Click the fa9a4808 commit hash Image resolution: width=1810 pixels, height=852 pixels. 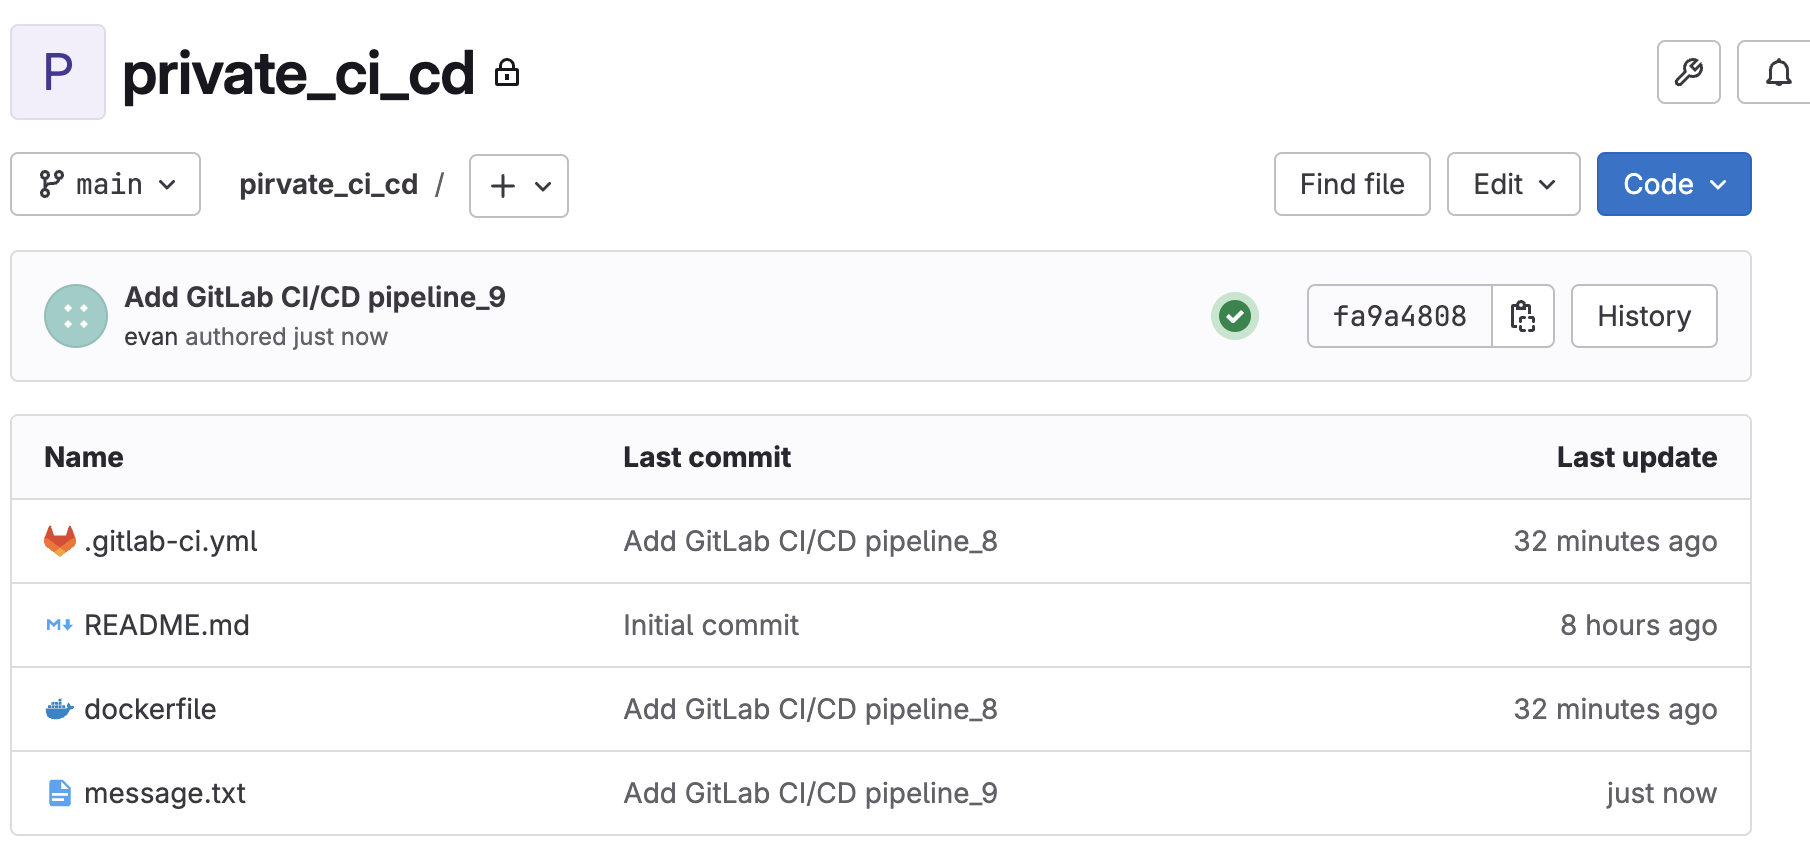point(1399,316)
